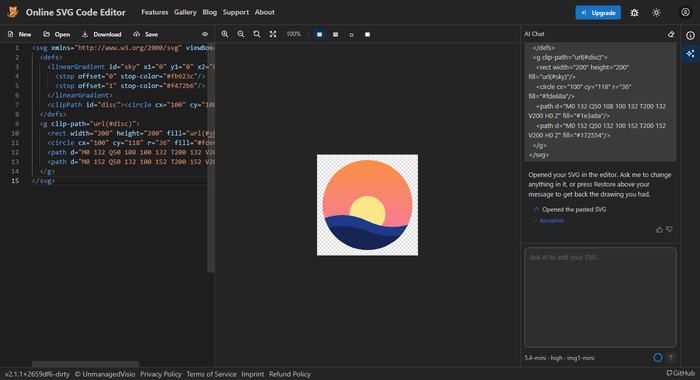Open the bug report icon
Viewport: 700px width, 380px height.
tap(634, 13)
